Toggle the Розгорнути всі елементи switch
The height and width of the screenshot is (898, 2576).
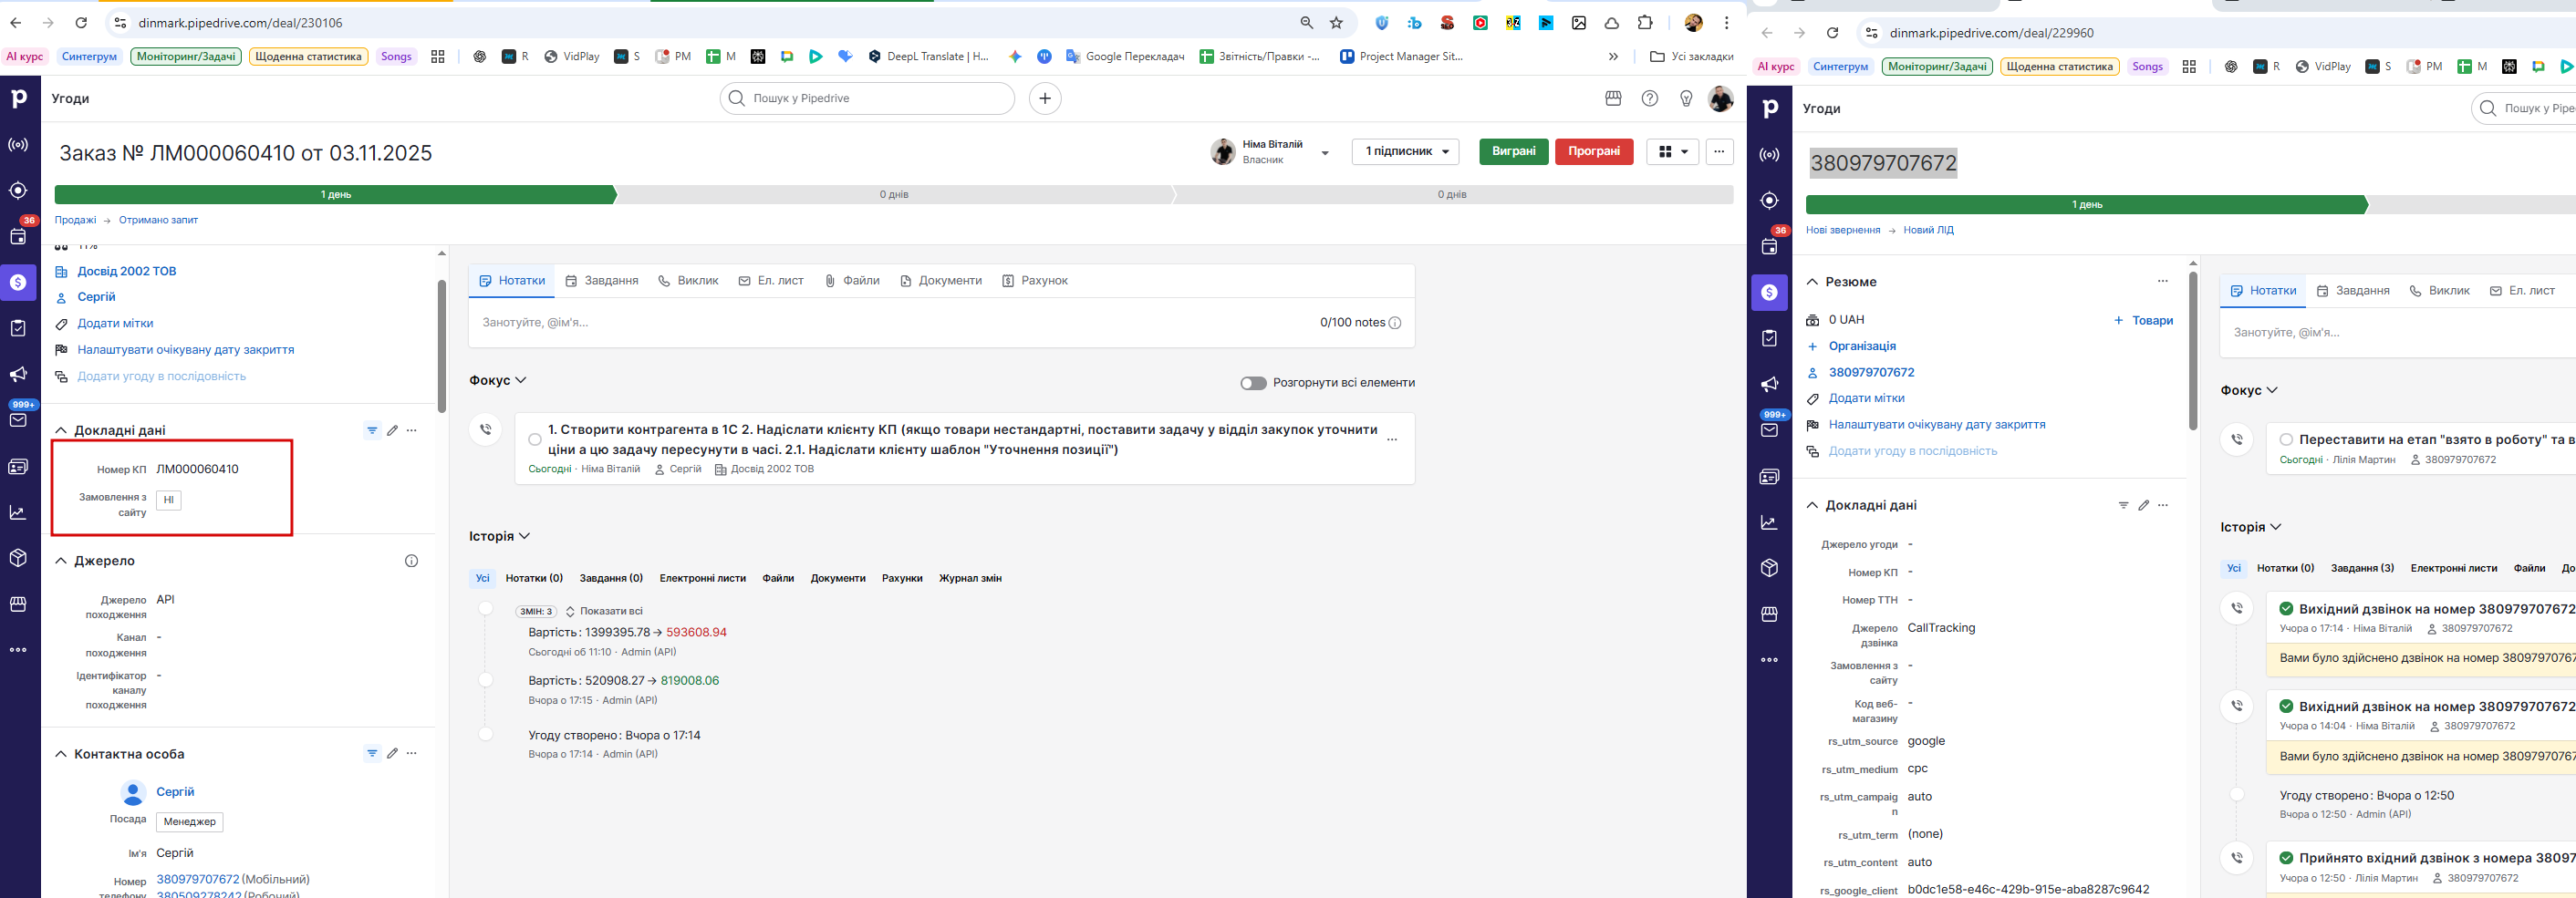[1253, 383]
